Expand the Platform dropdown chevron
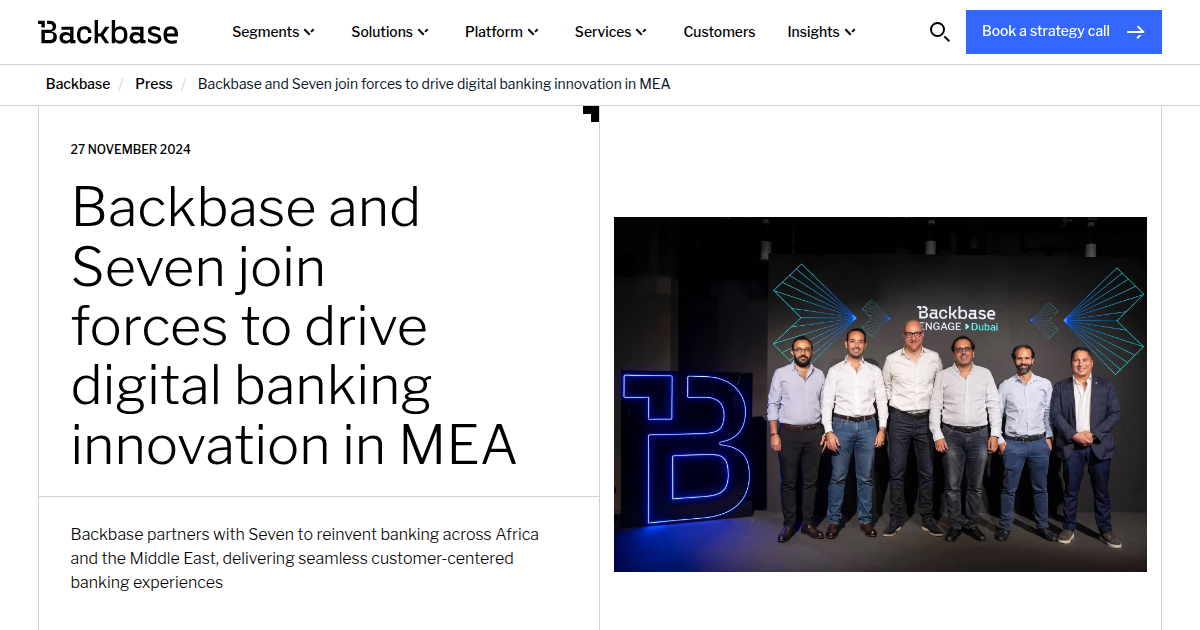 (x=534, y=31)
